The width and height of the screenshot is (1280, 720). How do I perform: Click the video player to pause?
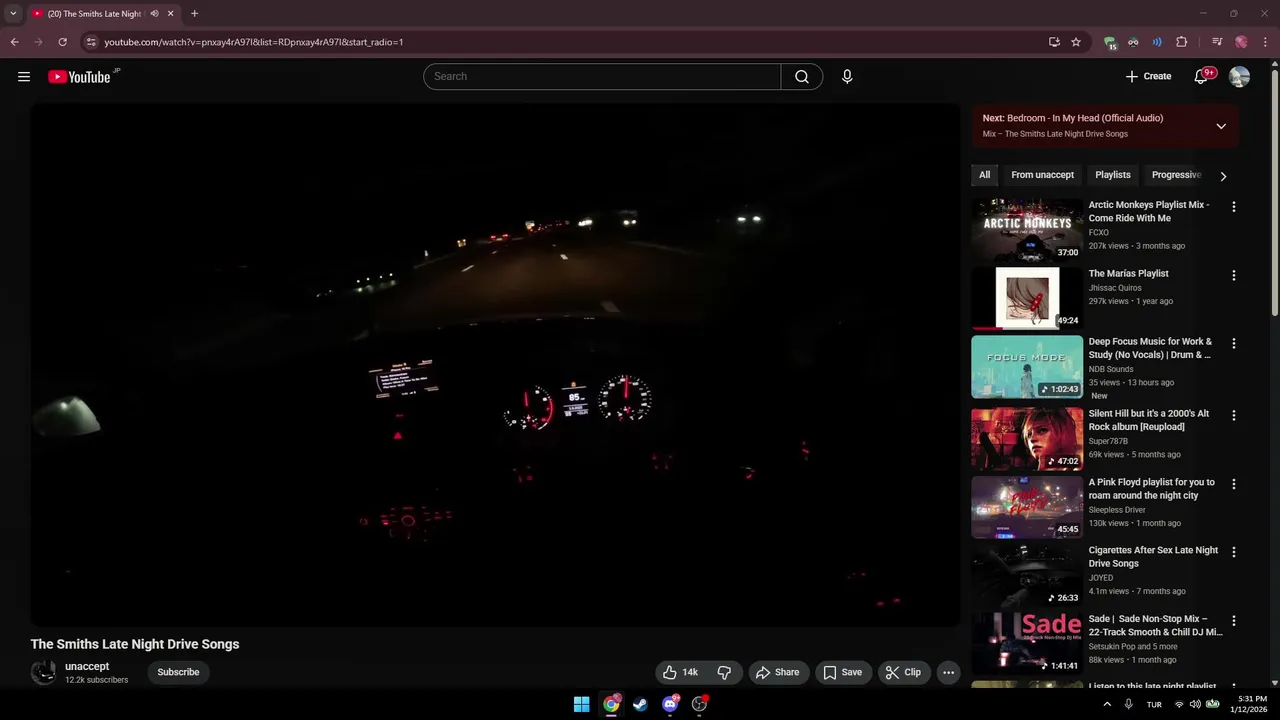[495, 365]
